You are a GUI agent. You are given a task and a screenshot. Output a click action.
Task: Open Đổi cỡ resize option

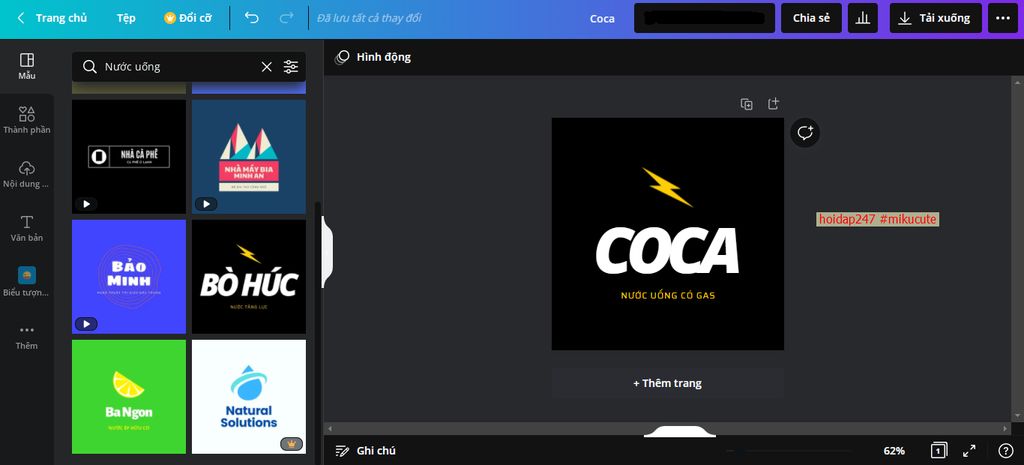pos(188,18)
